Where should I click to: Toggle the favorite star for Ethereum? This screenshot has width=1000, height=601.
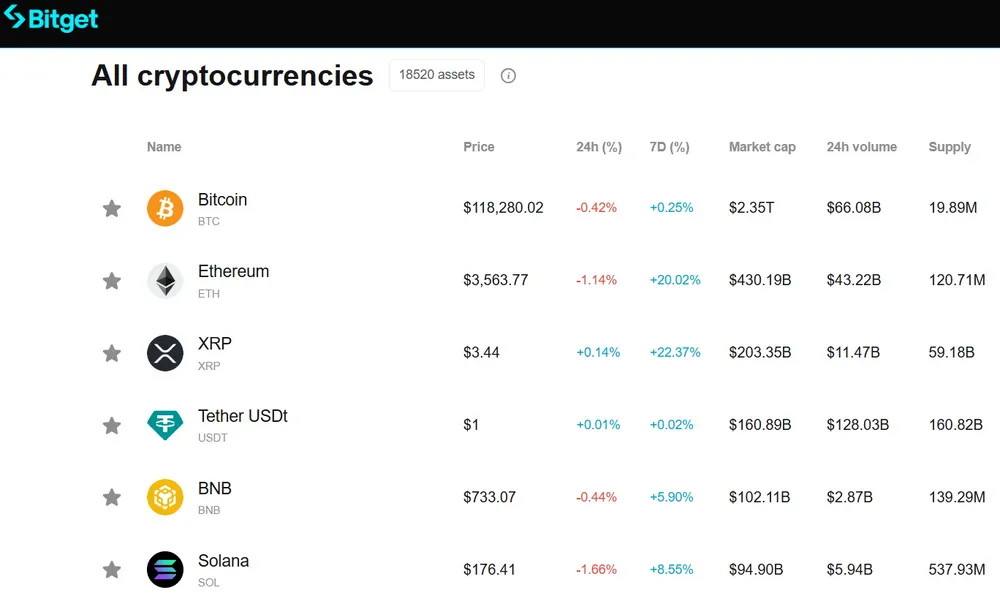click(x=112, y=281)
